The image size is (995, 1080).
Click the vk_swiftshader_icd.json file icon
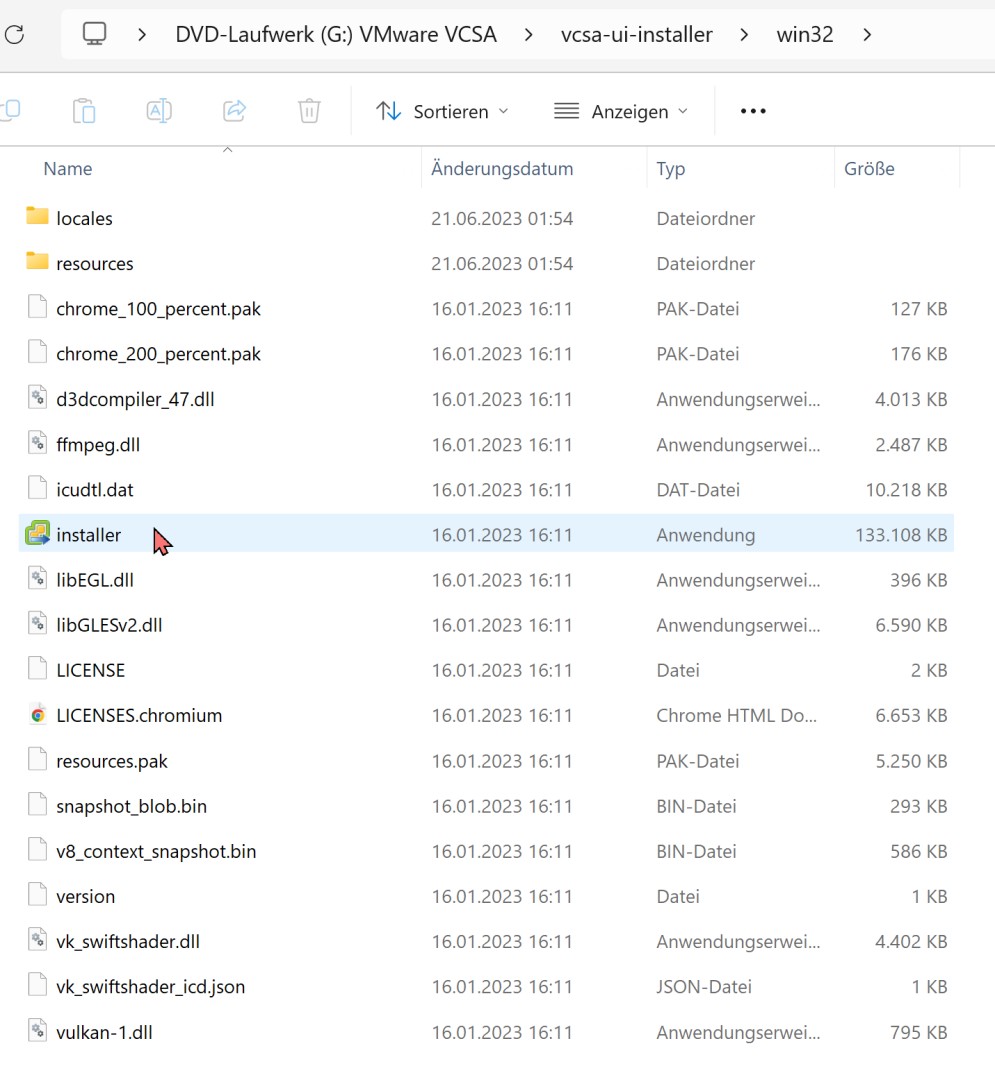pyautogui.click(x=38, y=986)
